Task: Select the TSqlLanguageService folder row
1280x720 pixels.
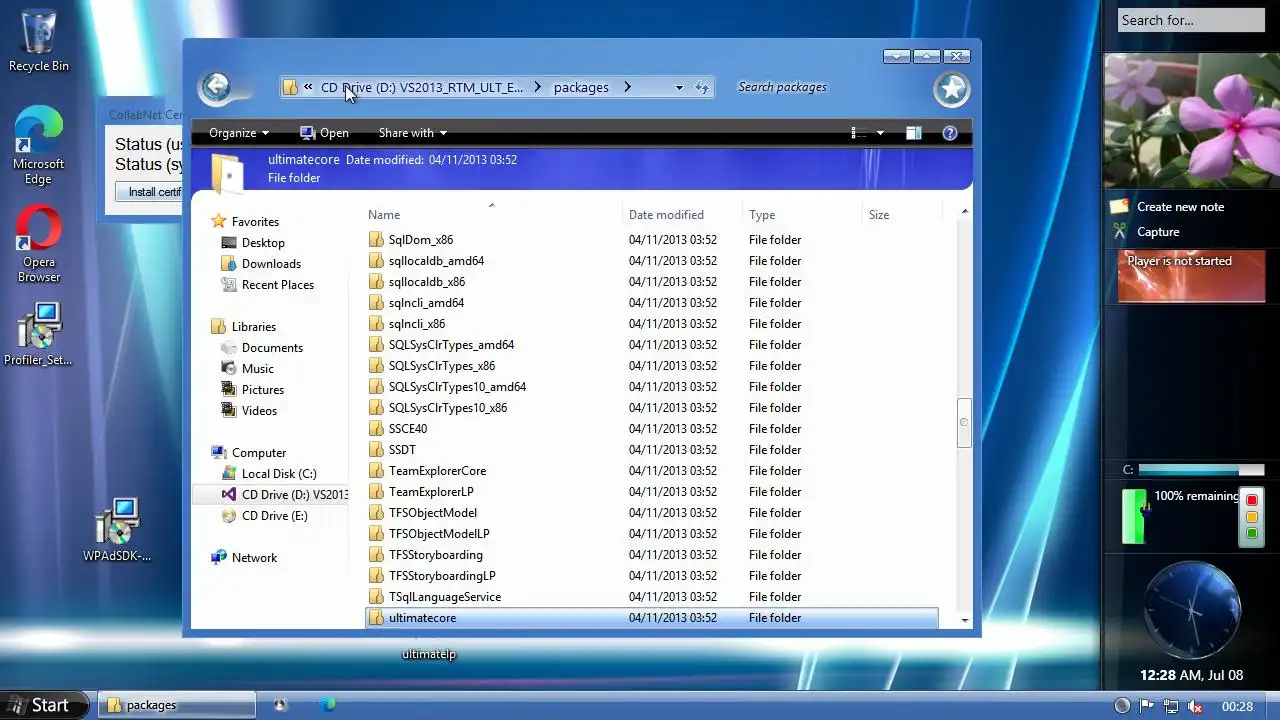Action: pyautogui.click(x=651, y=597)
